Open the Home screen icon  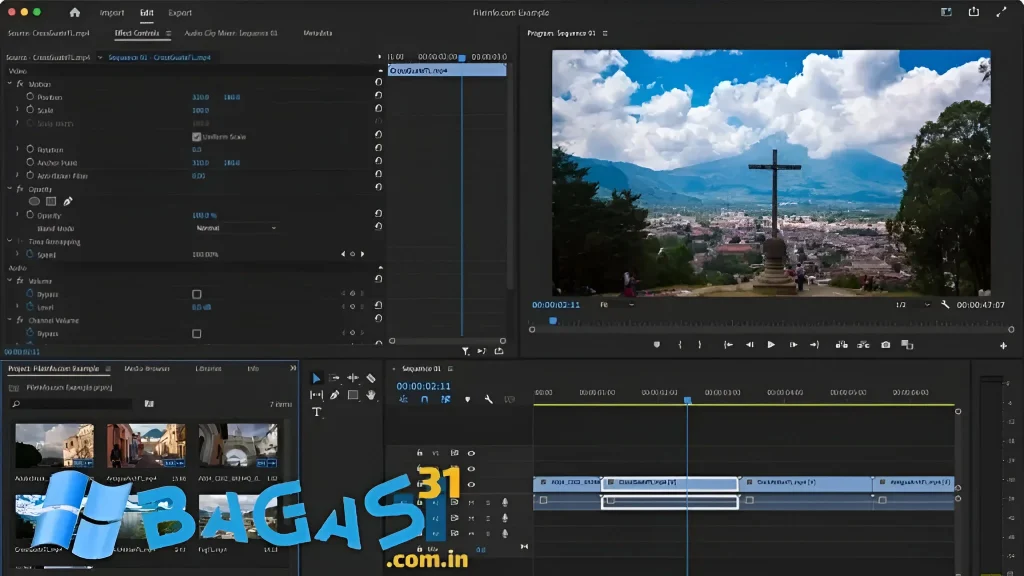74,12
